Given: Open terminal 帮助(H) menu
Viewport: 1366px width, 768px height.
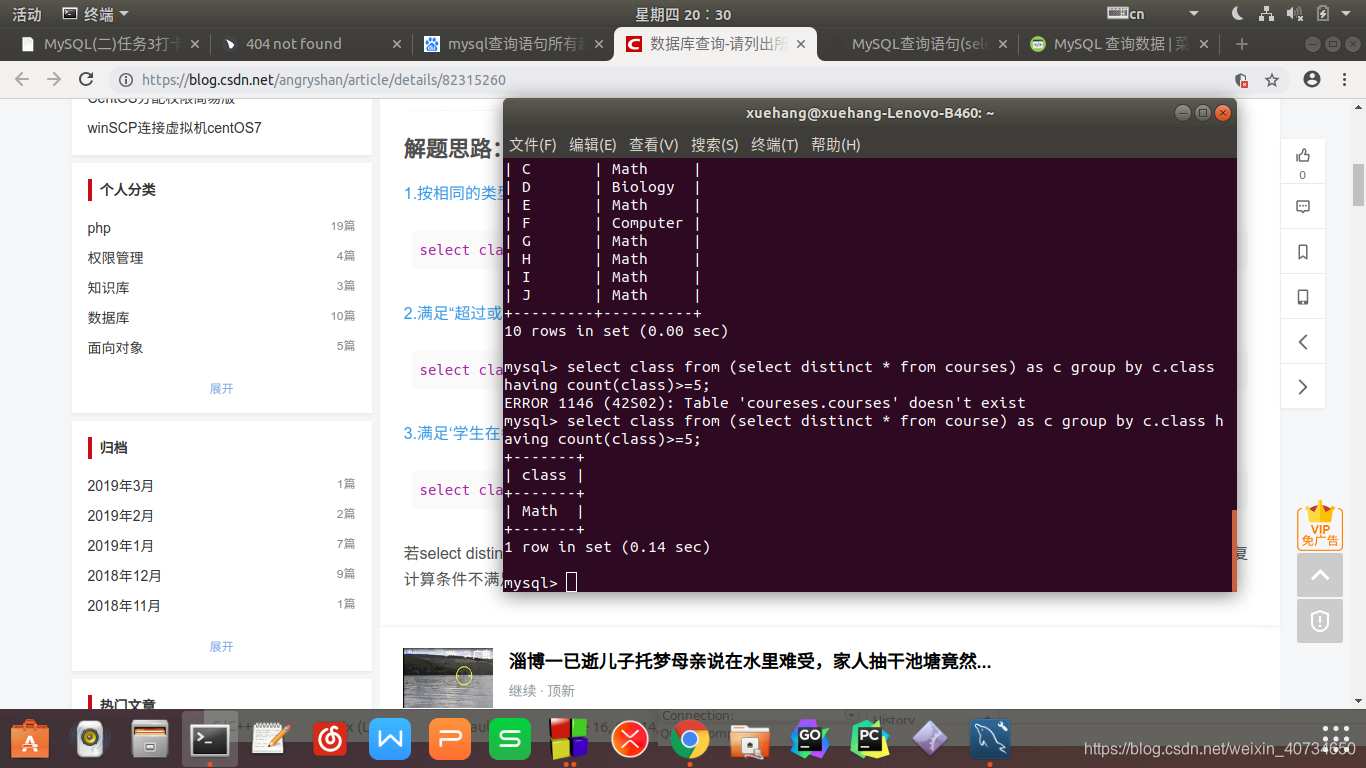Looking at the screenshot, I should (x=836, y=145).
